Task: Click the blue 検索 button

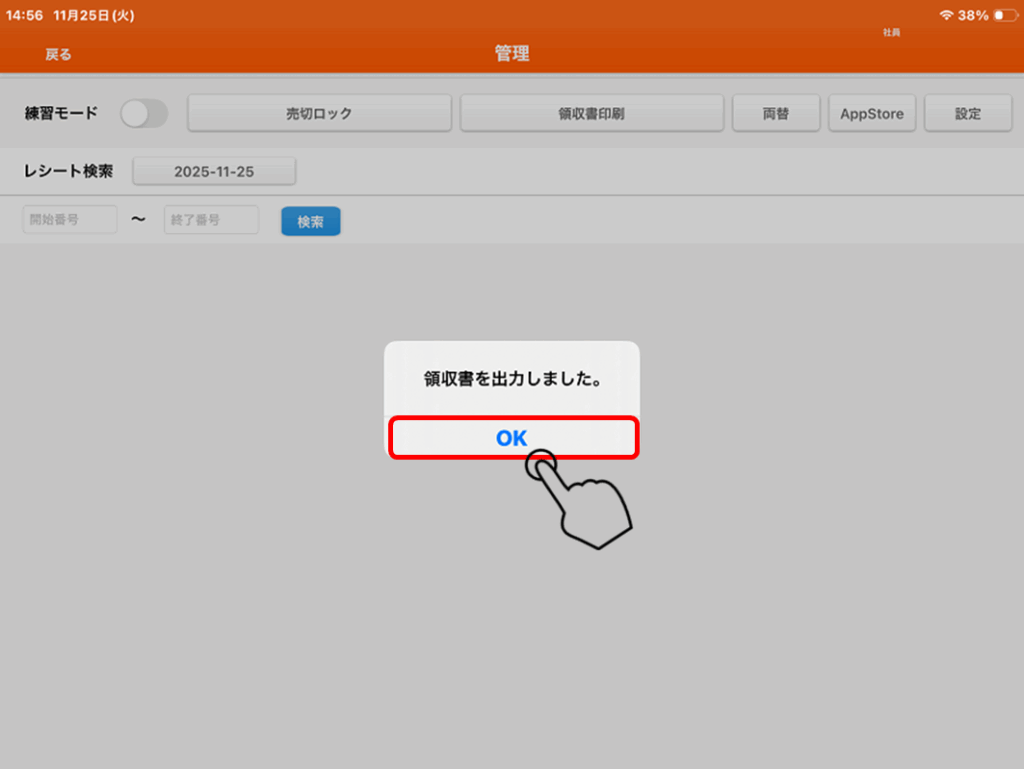Action: click(310, 221)
